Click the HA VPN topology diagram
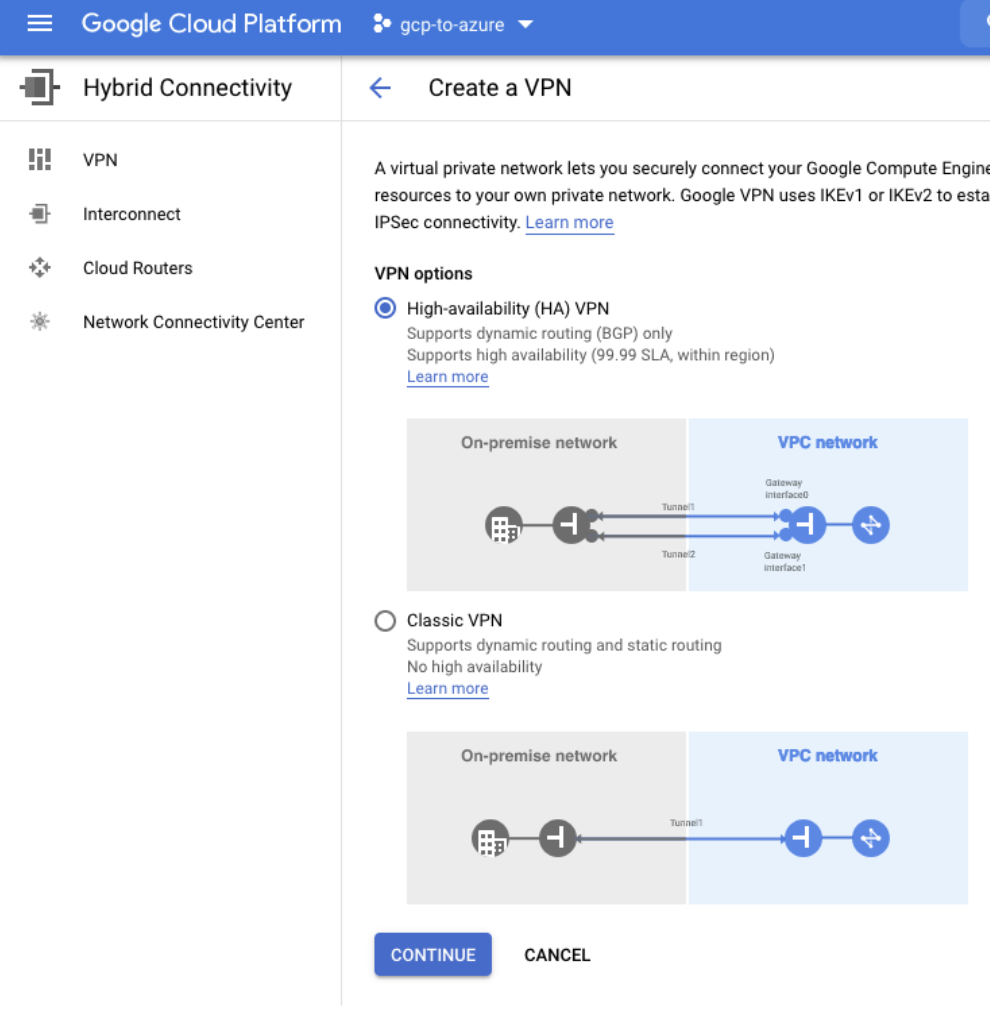The width and height of the screenshot is (990, 1010). (687, 505)
